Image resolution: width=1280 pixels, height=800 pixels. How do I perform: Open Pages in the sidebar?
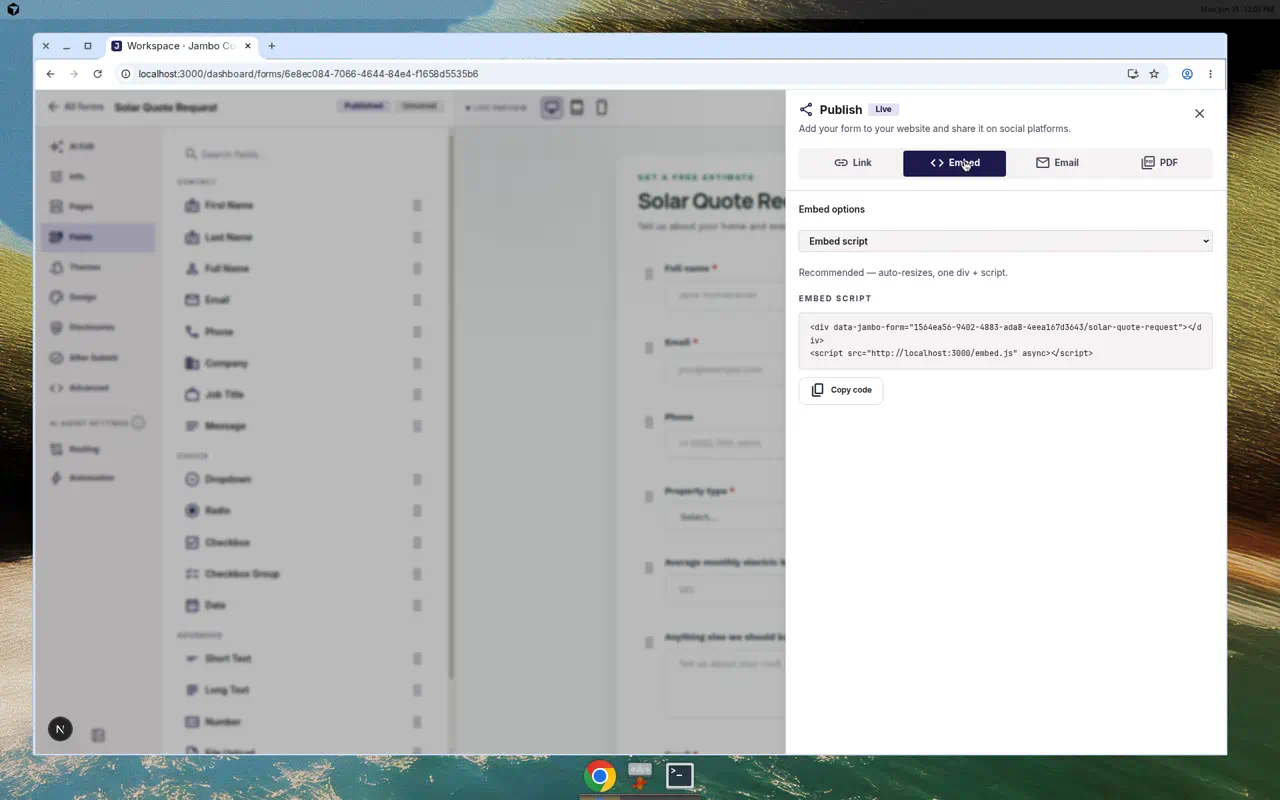[98, 207]
